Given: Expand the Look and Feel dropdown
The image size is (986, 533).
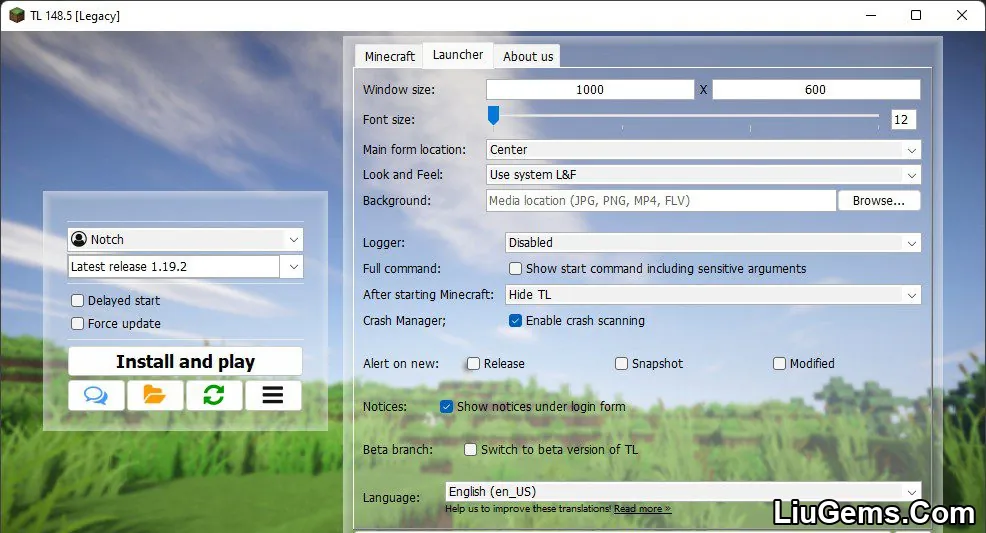Looking at the screenshot, I should (x=703, y=175).
